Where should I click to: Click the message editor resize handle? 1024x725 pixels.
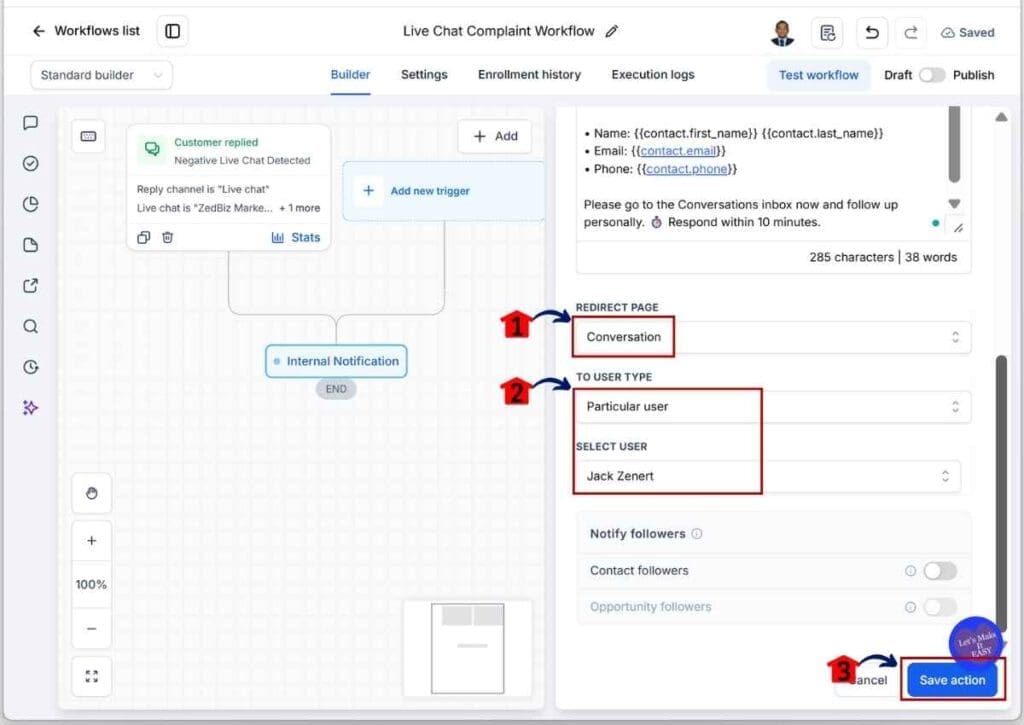[x=958, y=228]
